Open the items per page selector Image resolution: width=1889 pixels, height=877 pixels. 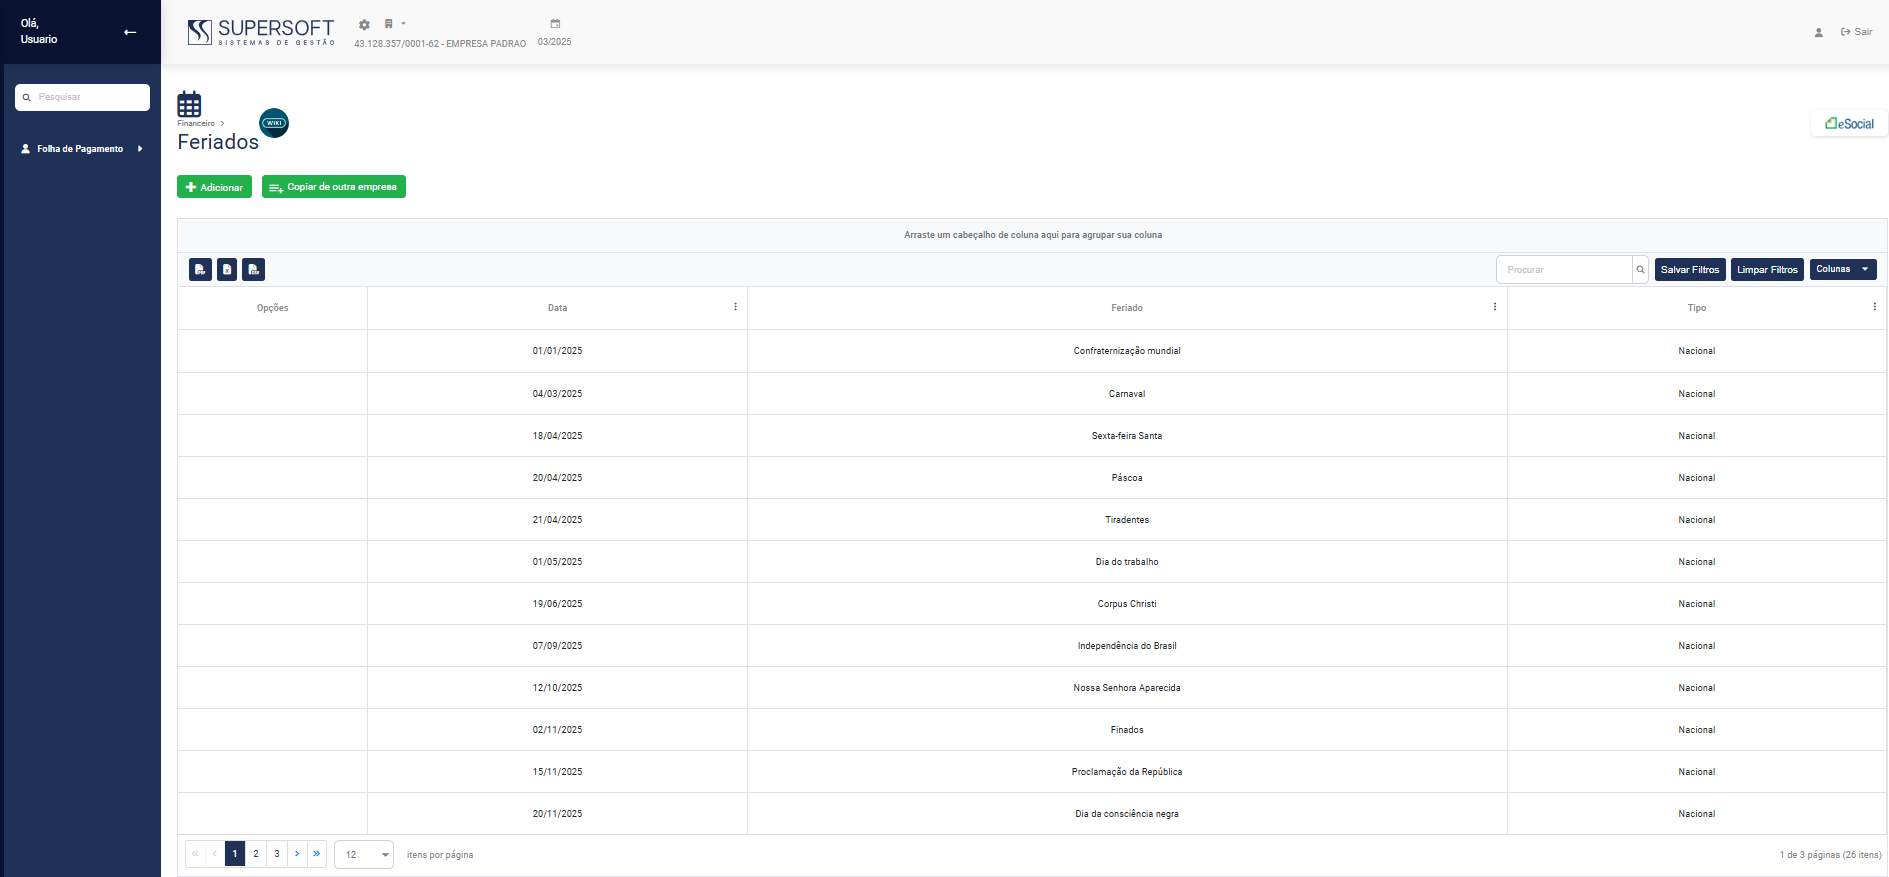click(364, 855)
